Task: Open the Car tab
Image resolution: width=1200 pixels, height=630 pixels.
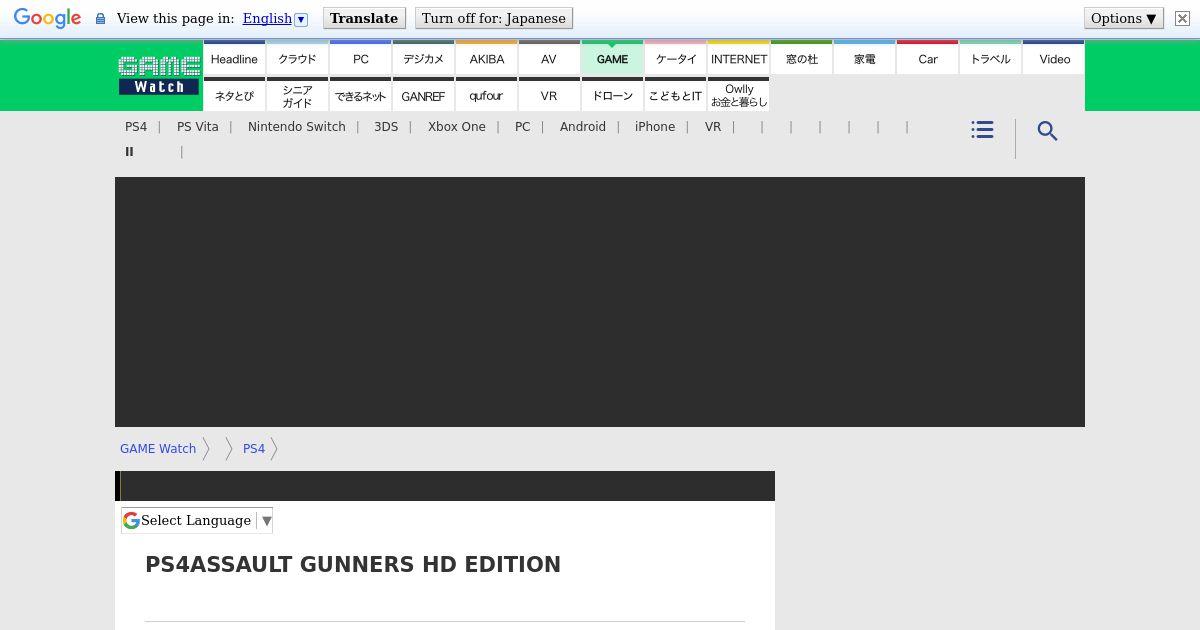Action: (x=927, y=58)
